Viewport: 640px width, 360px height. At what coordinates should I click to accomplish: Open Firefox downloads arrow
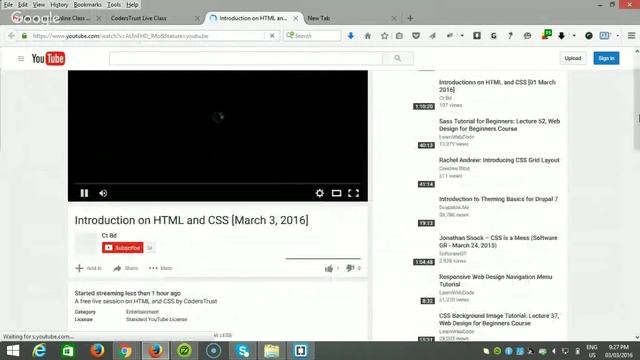tap(351, 36)
